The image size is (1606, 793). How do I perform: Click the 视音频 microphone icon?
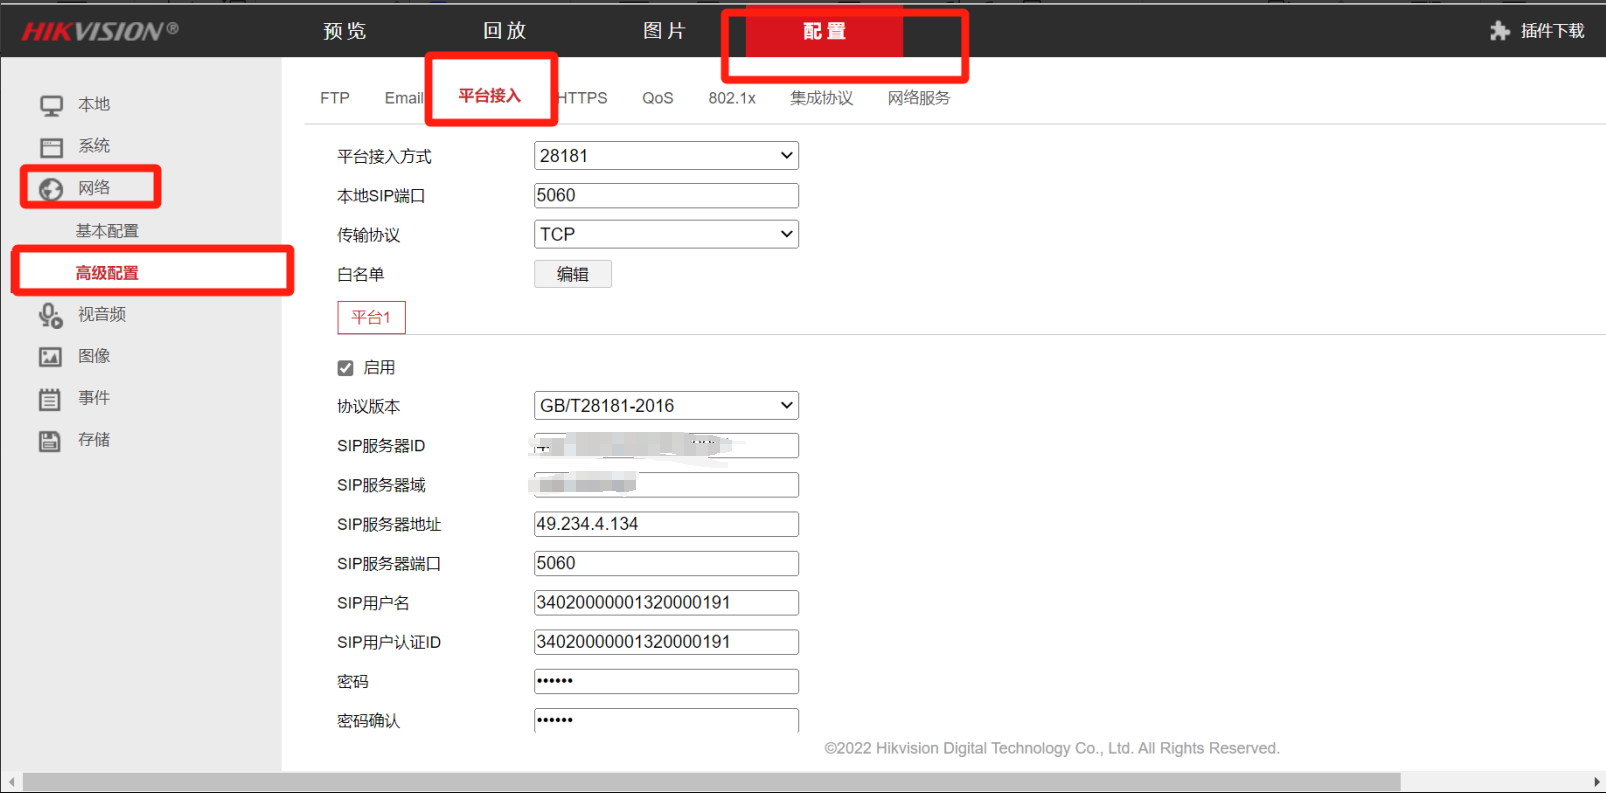point(50,315)
